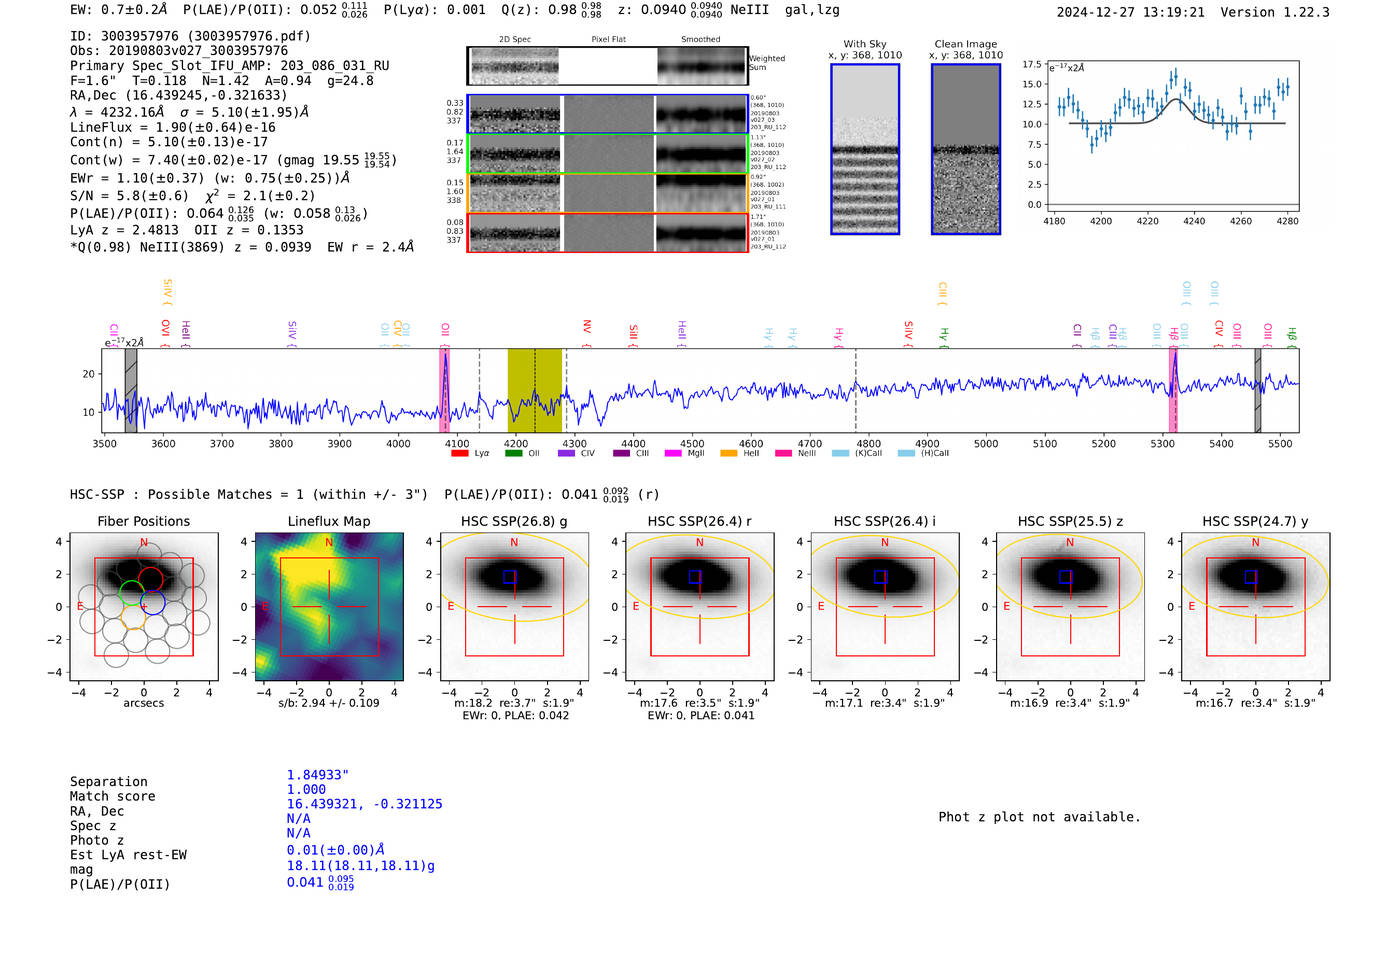The height and width of the screenshot is (953, 1400).
Task: Click the Primary Spec_Slot_IFU_AMP text line
Action: tap(230, 65)
